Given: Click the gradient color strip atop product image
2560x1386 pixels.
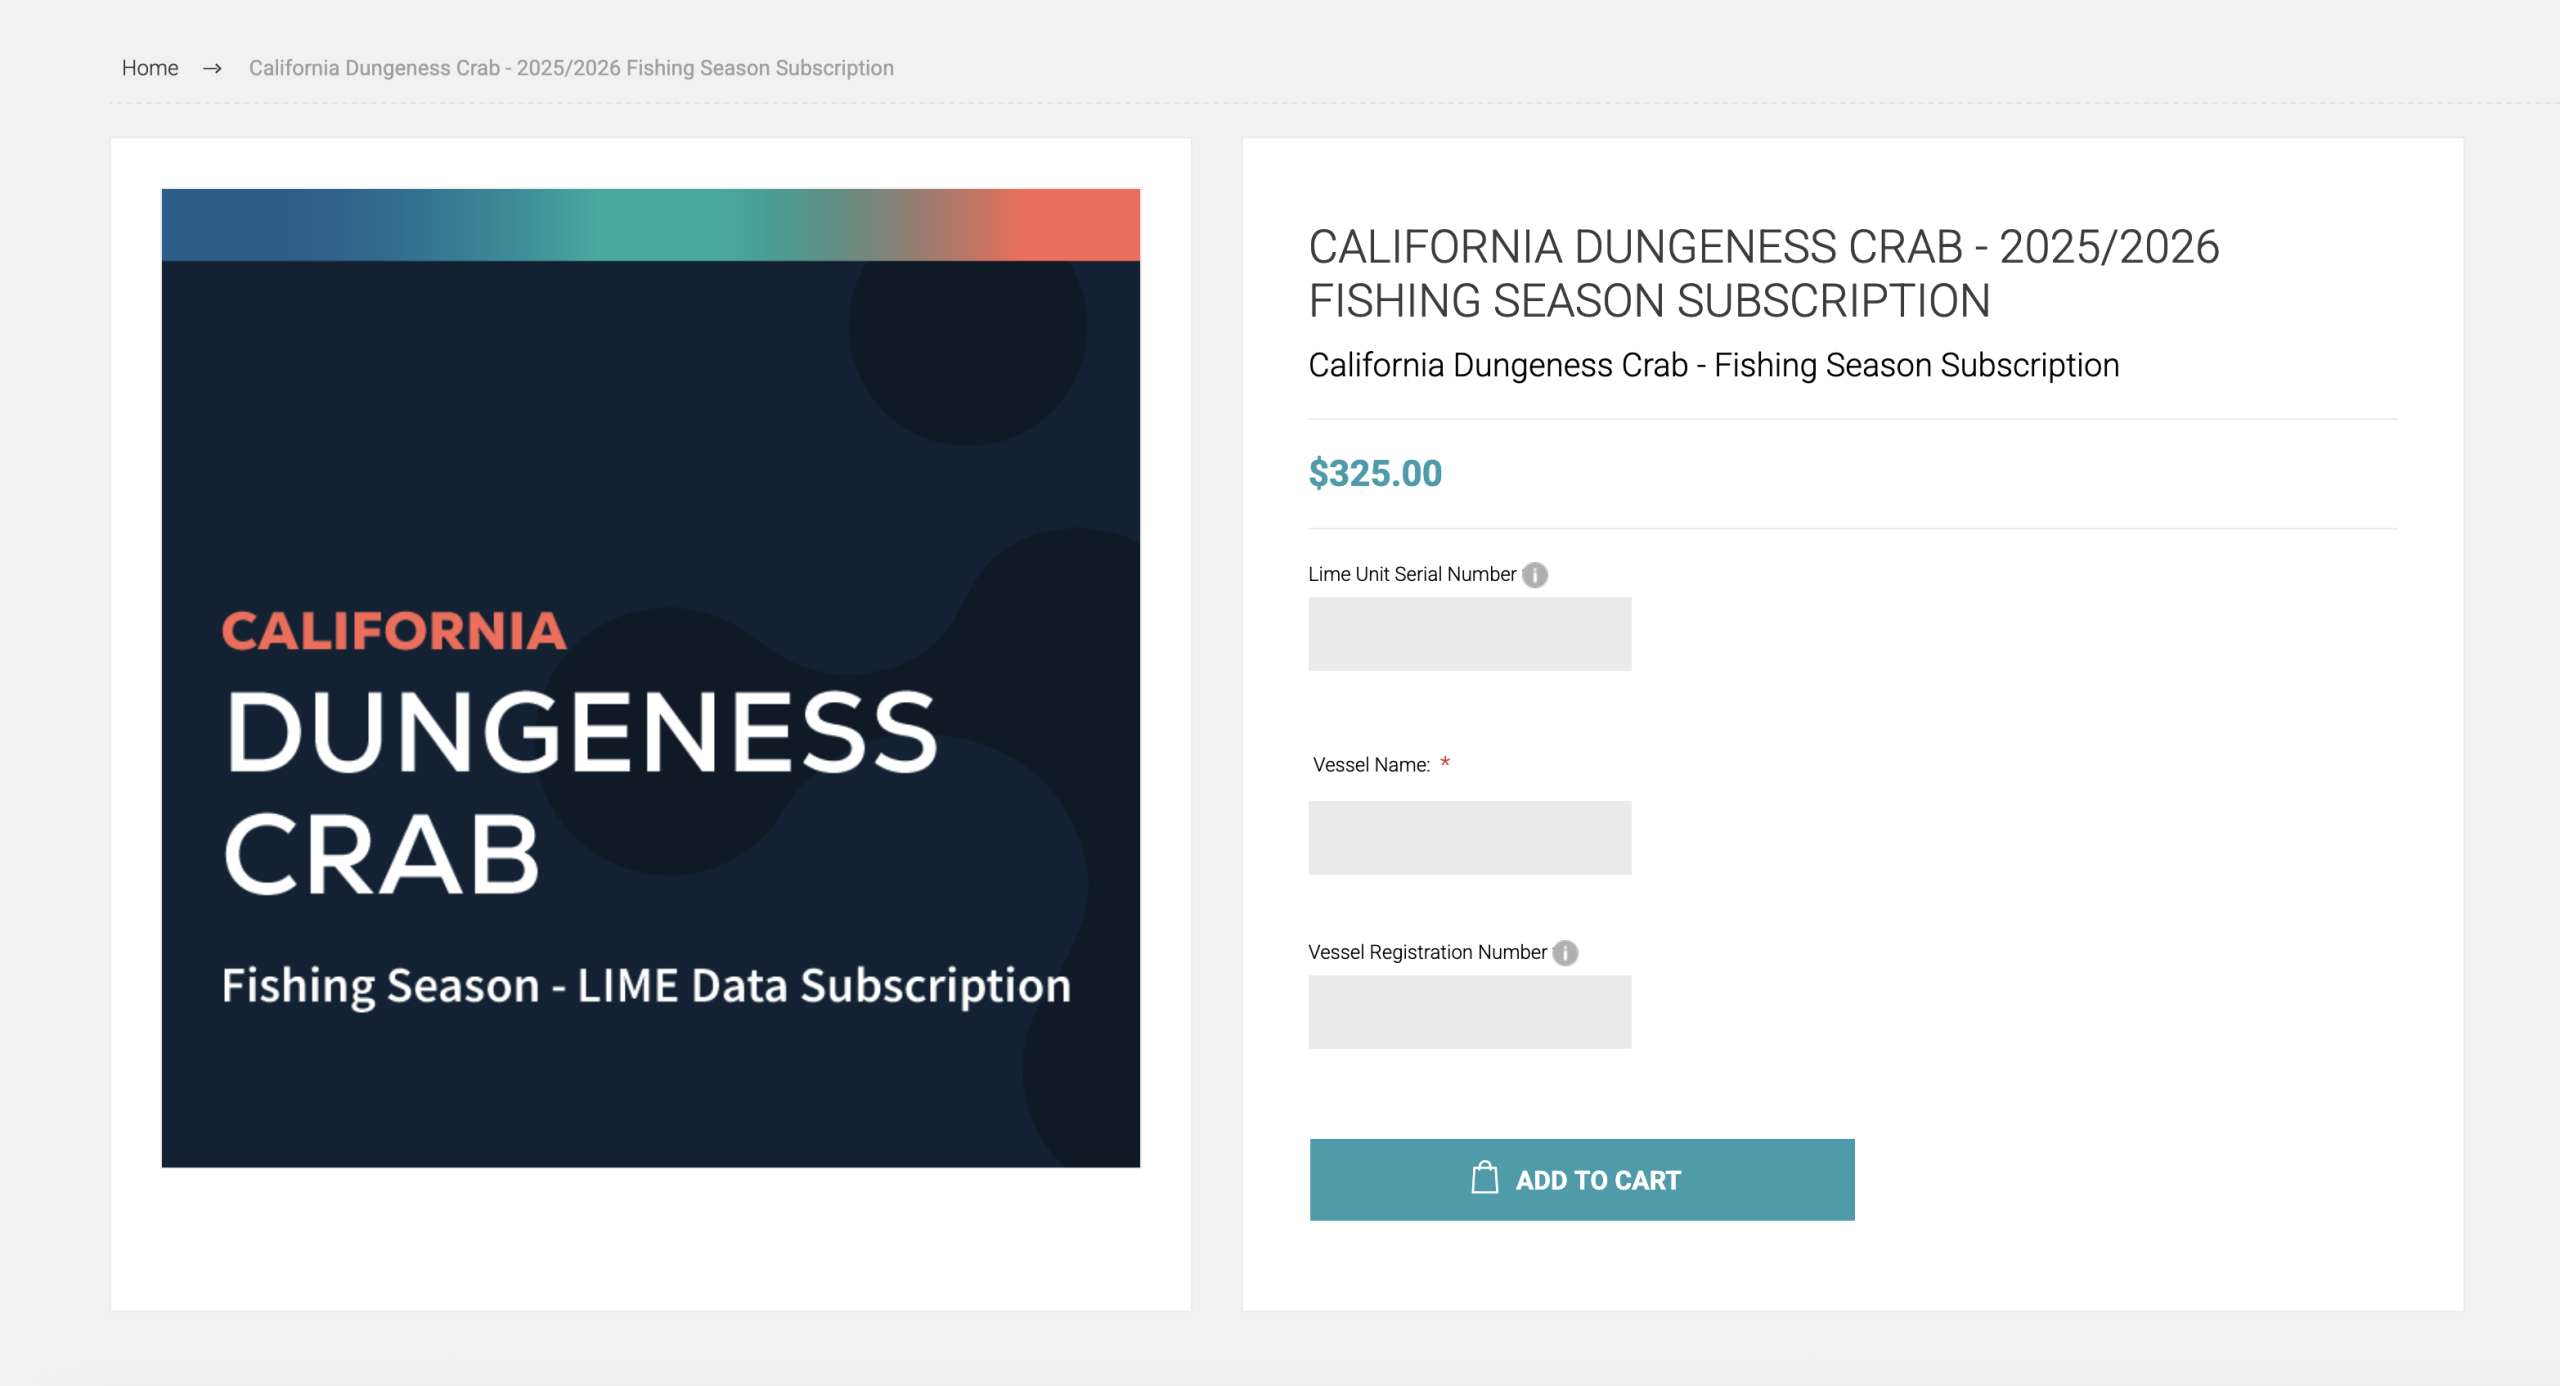Looking at the screenshot, I should pyautogui.click(x=650, y=225).
